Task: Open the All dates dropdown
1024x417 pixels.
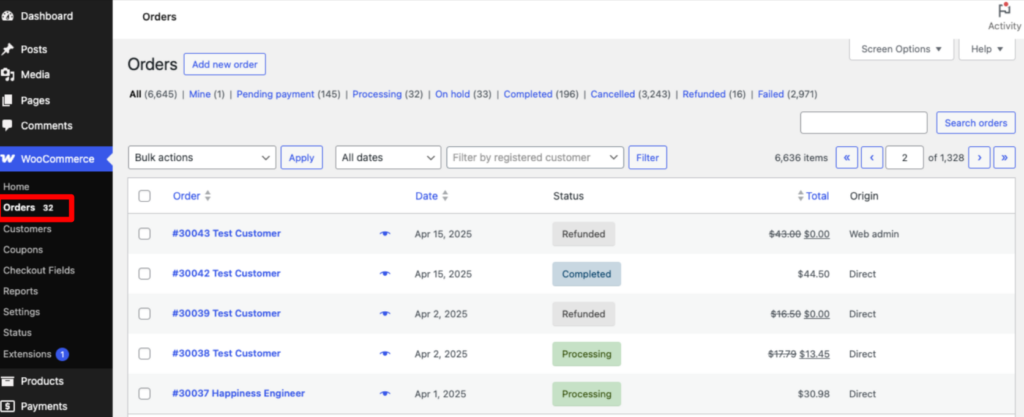Action: click(x=389, y=157)
